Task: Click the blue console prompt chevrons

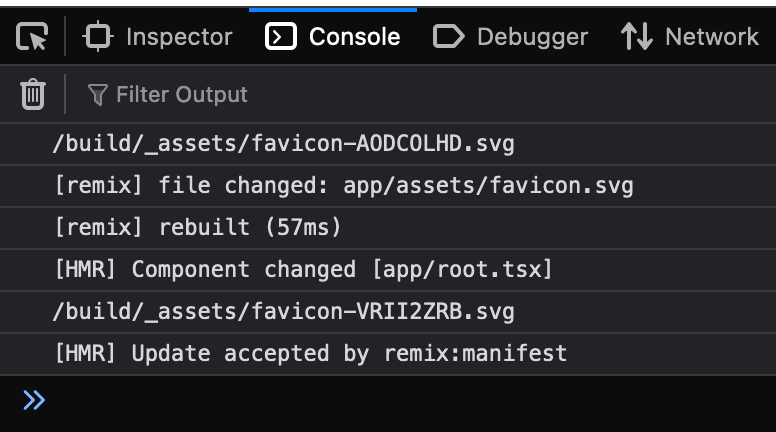Action: click(x=34, y=400)
